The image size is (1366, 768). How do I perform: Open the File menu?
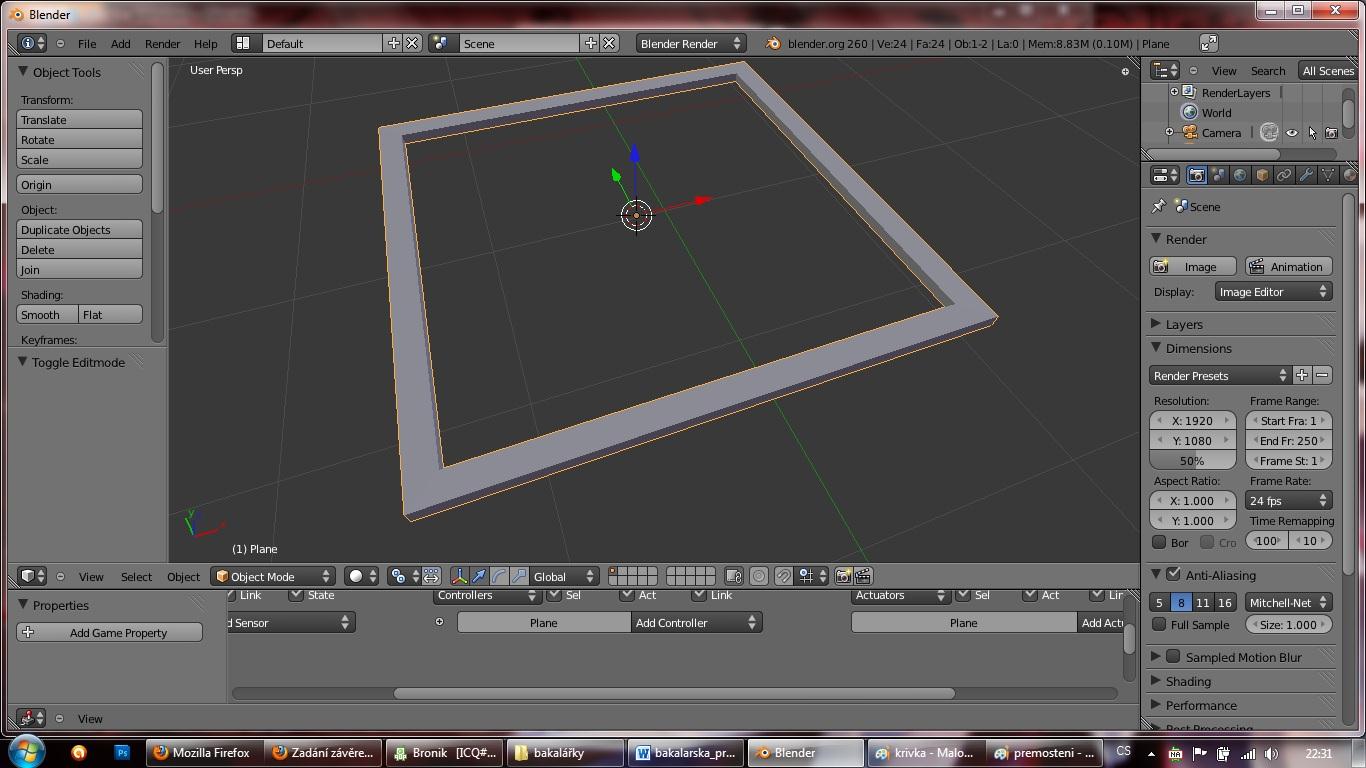[x=87, y=43]
